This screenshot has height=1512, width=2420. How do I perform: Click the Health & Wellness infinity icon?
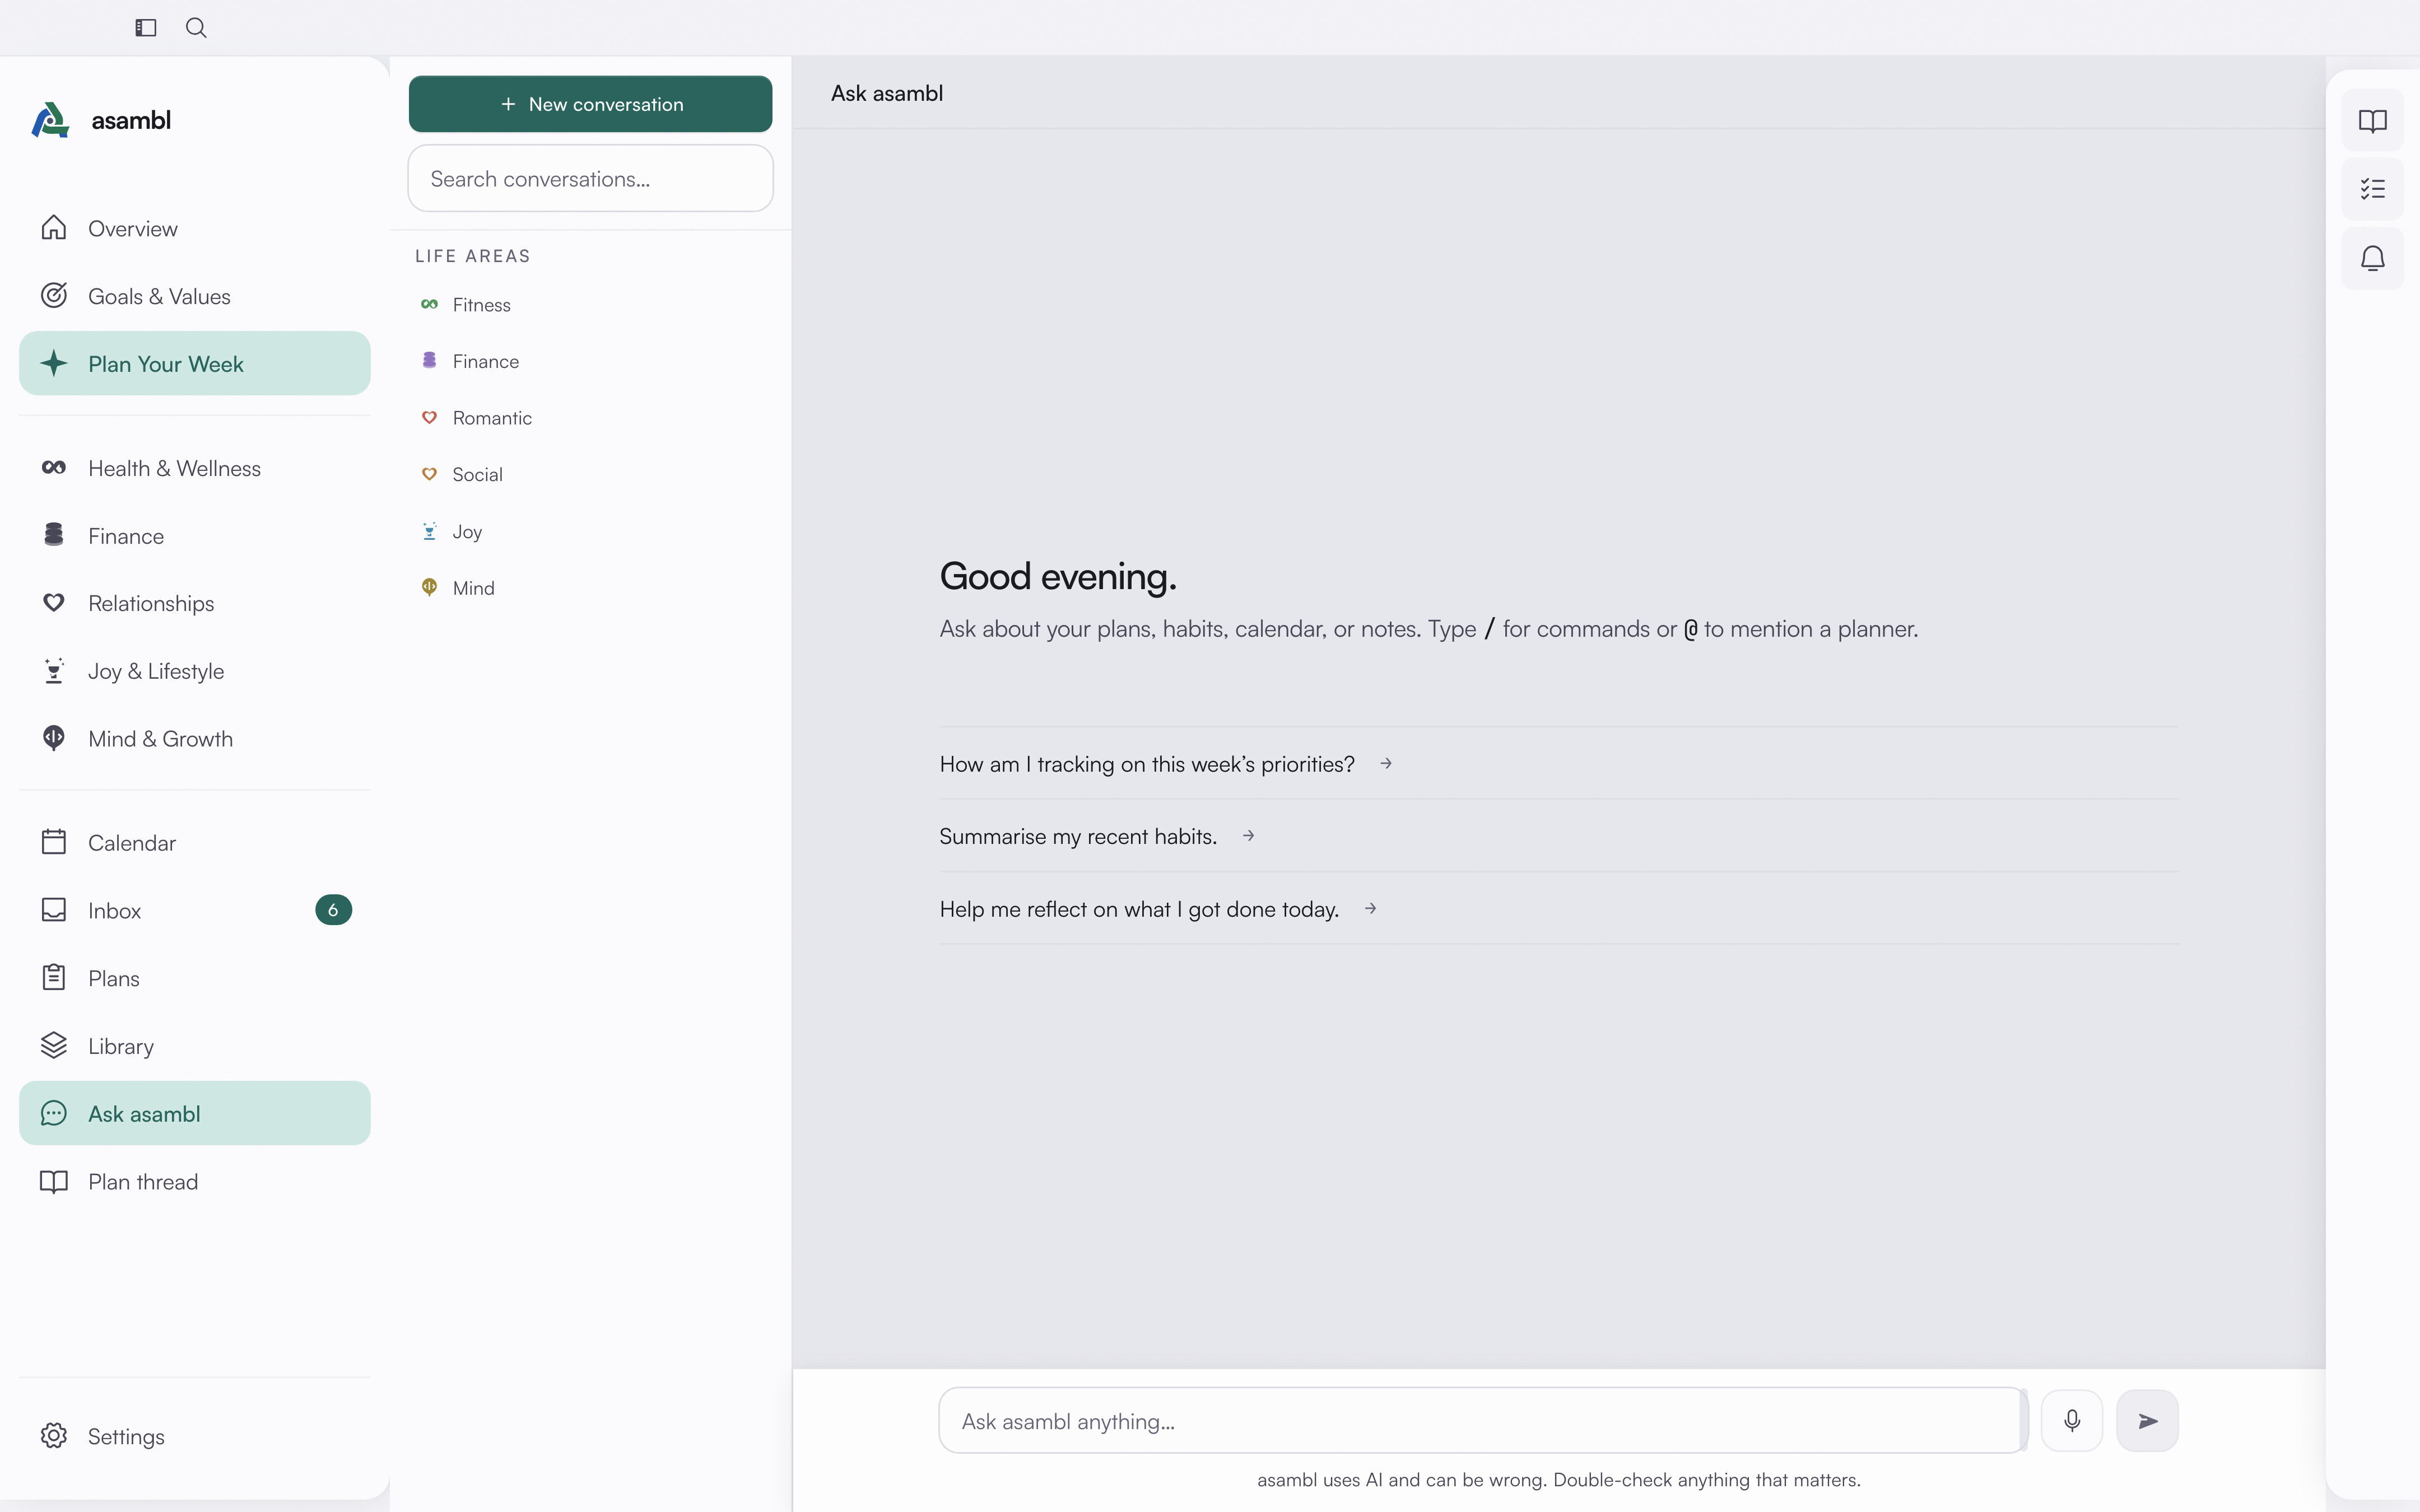(x=54, y=467)
